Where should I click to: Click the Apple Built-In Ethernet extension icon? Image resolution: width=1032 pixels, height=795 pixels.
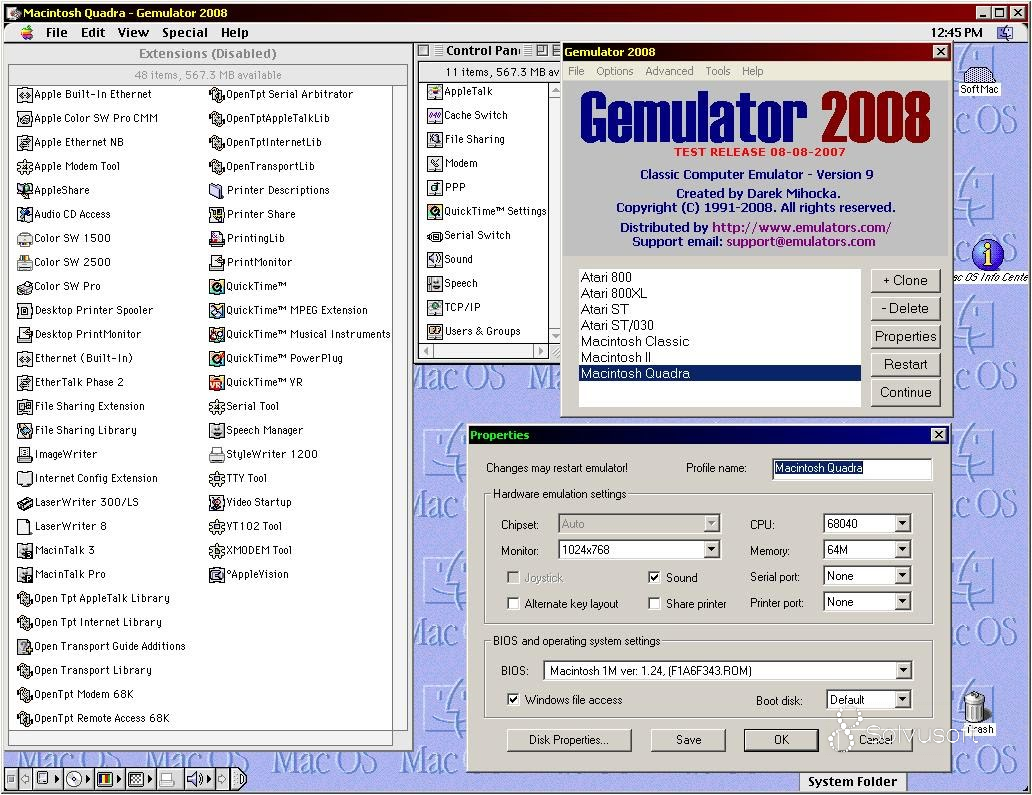pyautogui.click(x=24, y=95)
